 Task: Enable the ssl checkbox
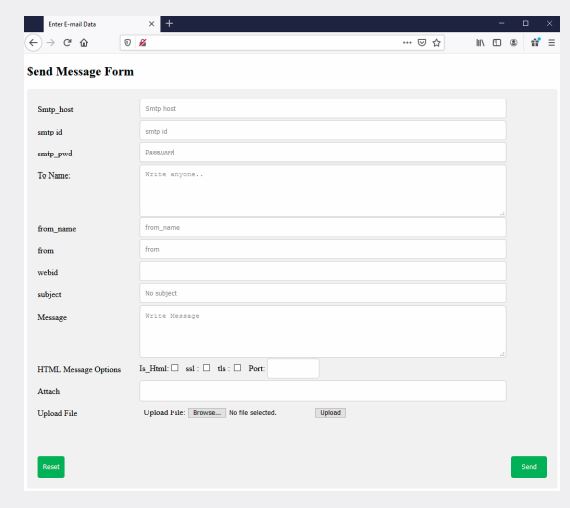(206, 368)
